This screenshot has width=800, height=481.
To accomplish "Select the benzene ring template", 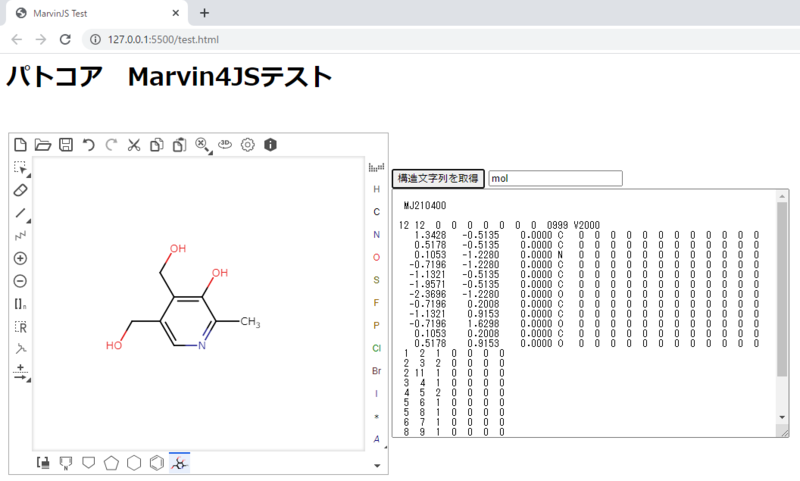I will [x=157, y=463].
